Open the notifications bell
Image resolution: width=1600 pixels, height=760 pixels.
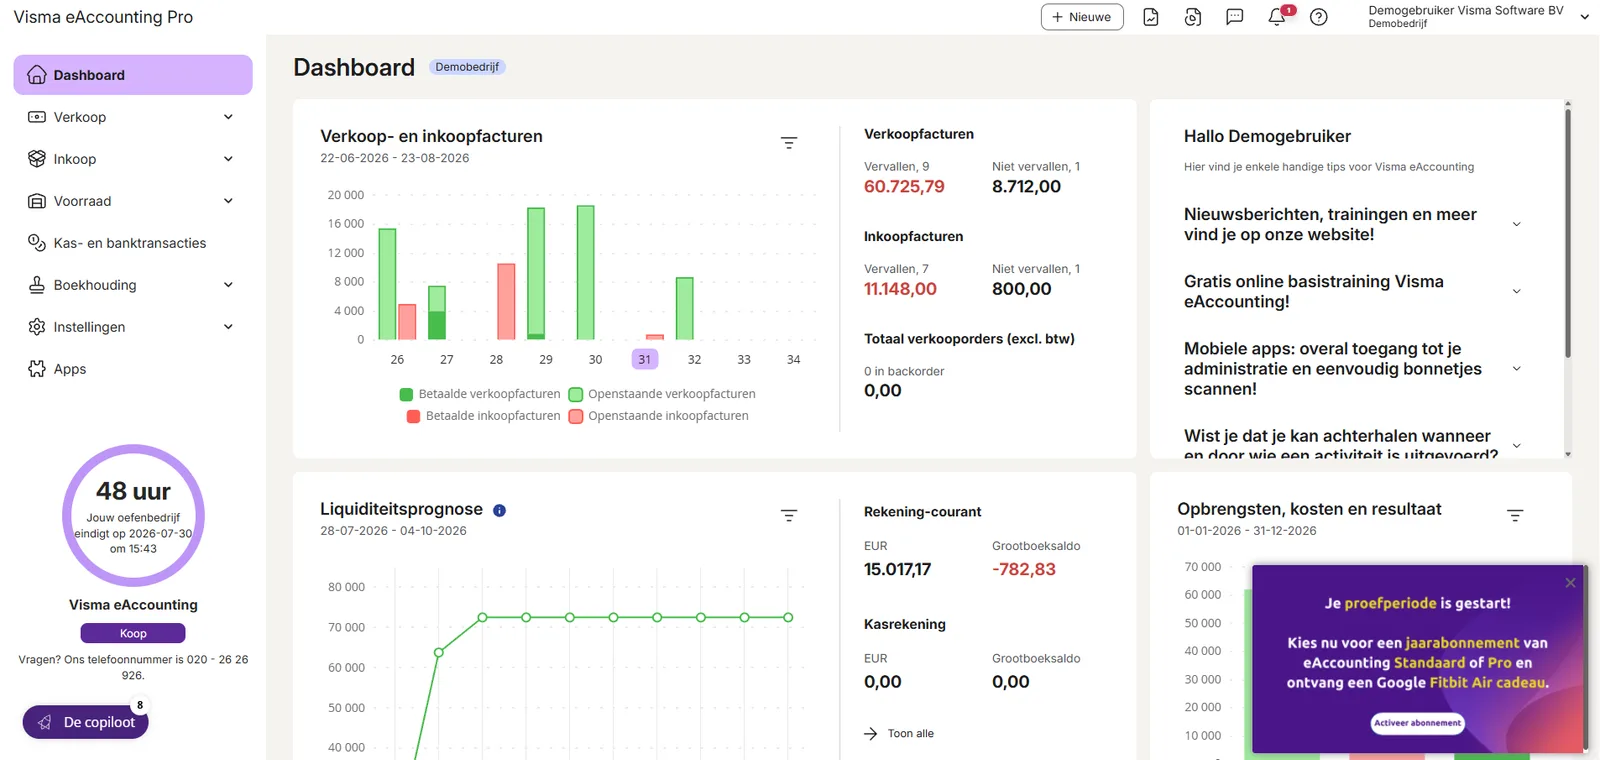tap(1277, 17)
